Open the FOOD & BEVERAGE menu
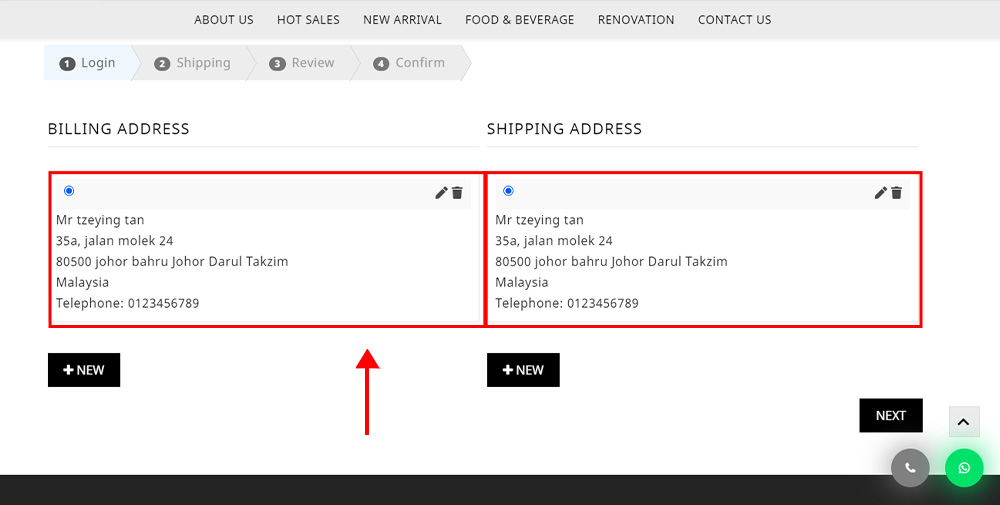 pyautogui.click(x=519, y=20)
